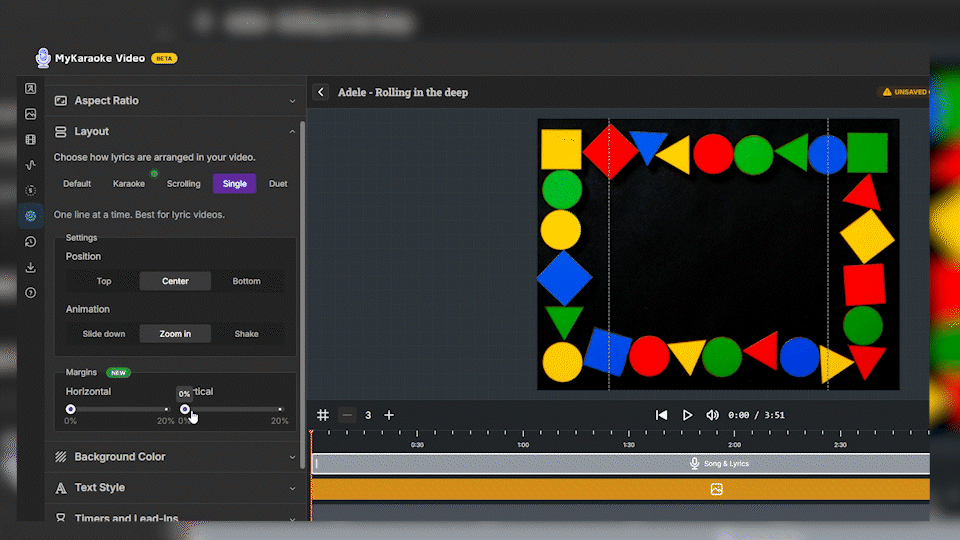
Task: Click the Horizontal margin slider handle
Action: 70,409
